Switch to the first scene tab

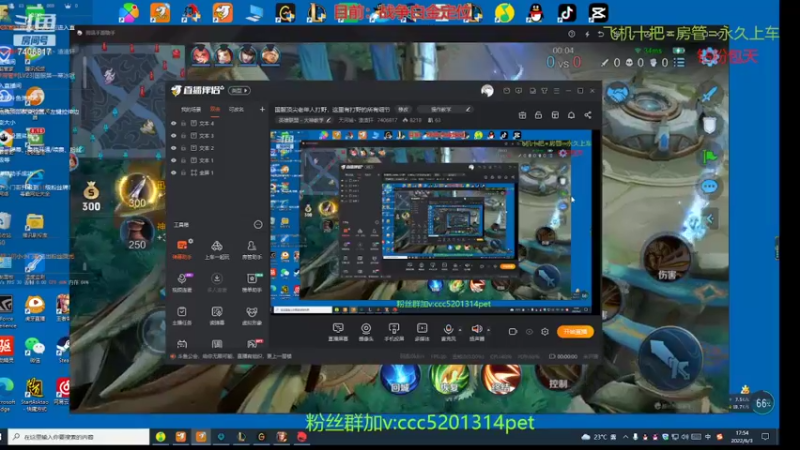(x=191, y=109)
